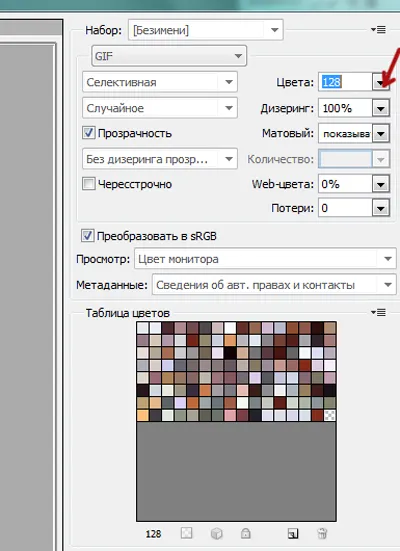The width and height of the screenshot is (400, 551).
Task: Expand the Дизеринг 100% dropdown arrow
Action: pos(381,108)
